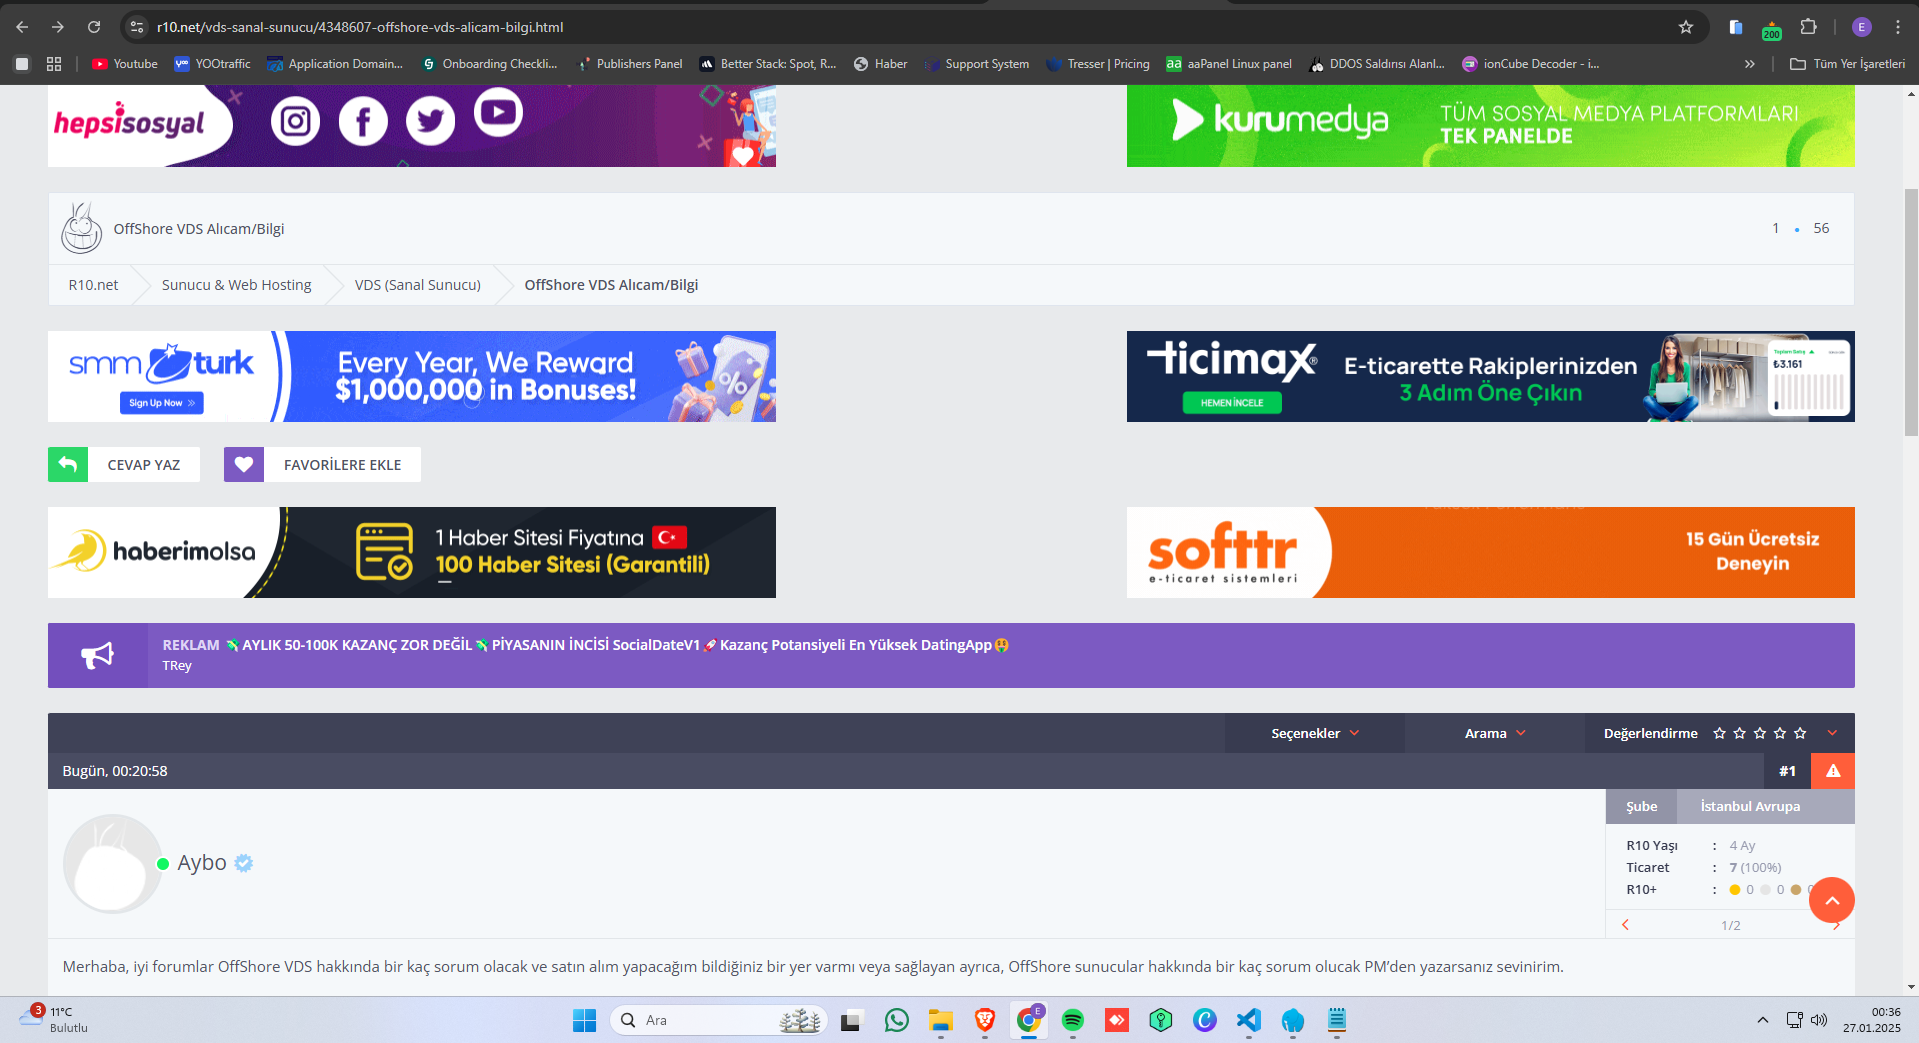
Task: Open Sunucu & Web Hosting breadcrumb
Action: pos(237,285)
